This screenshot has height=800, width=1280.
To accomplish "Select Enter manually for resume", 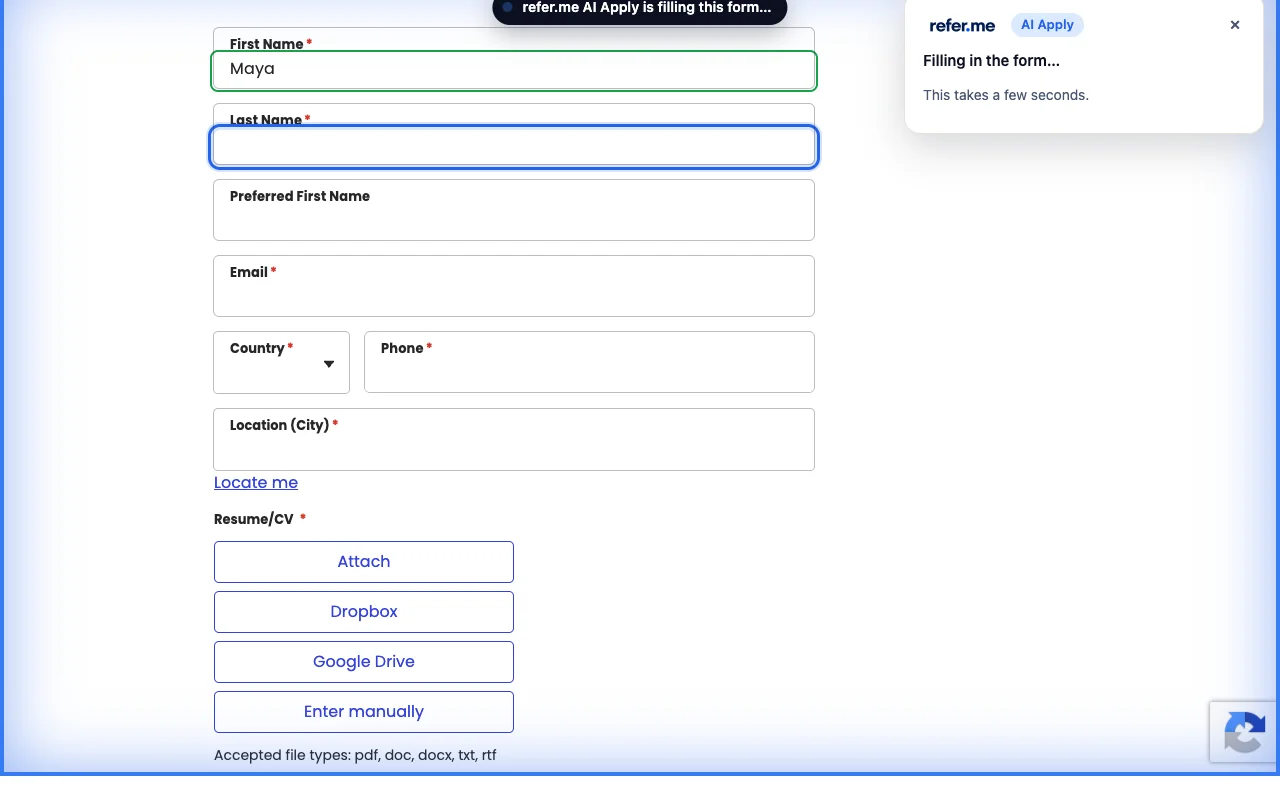I will tap(364, 712).
